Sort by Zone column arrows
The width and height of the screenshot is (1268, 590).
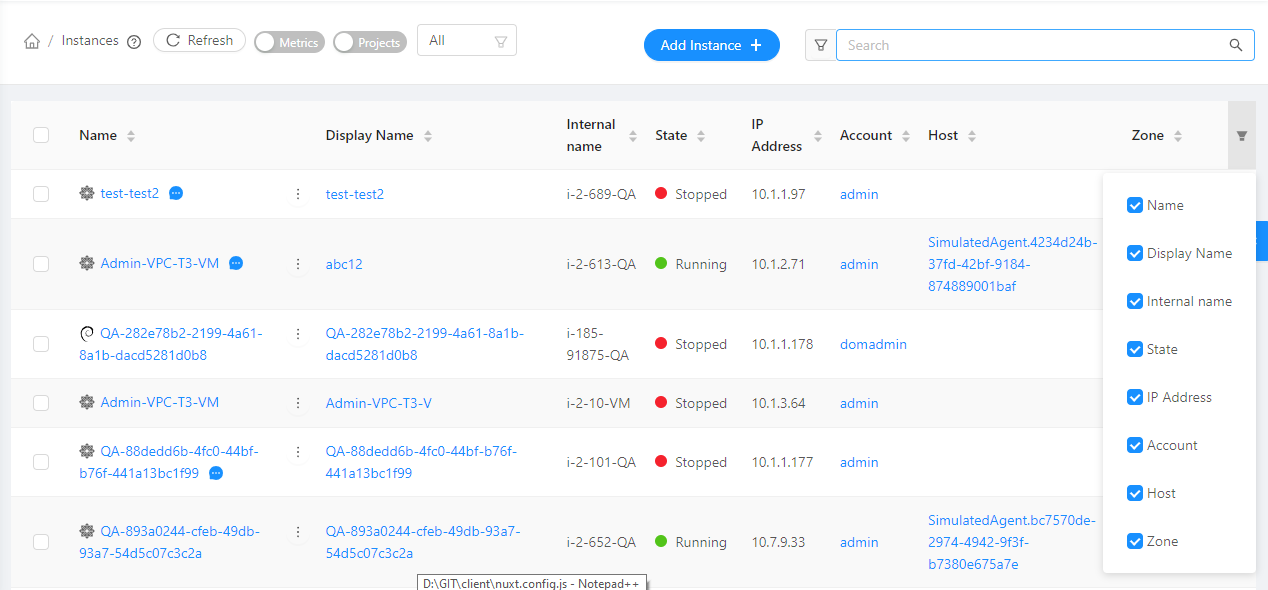pos(1178,136)
